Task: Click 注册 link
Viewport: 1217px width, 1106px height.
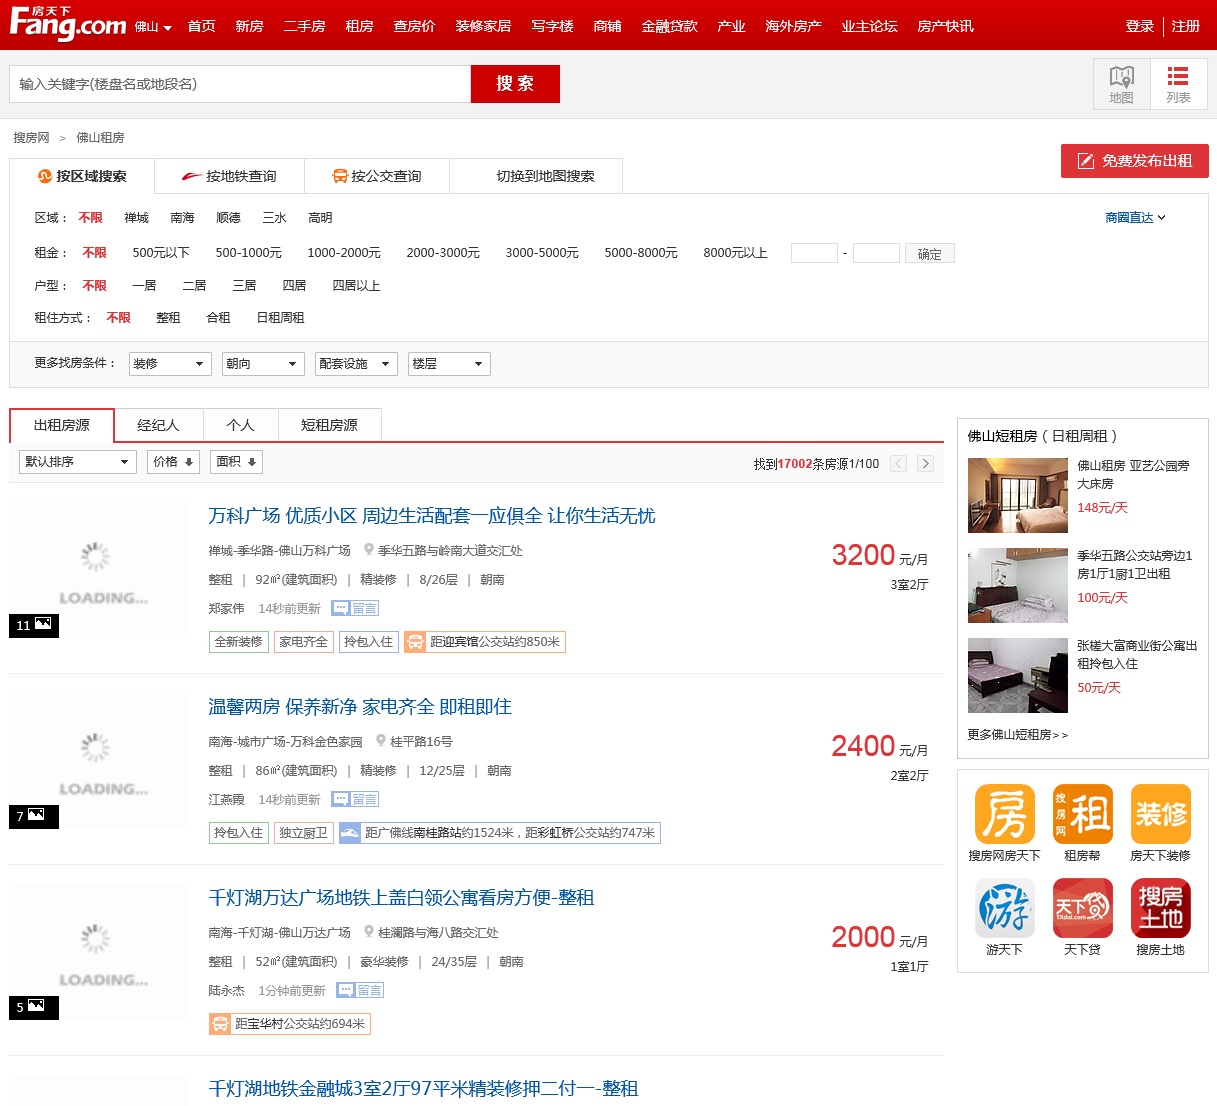Action: (1186, 26)
